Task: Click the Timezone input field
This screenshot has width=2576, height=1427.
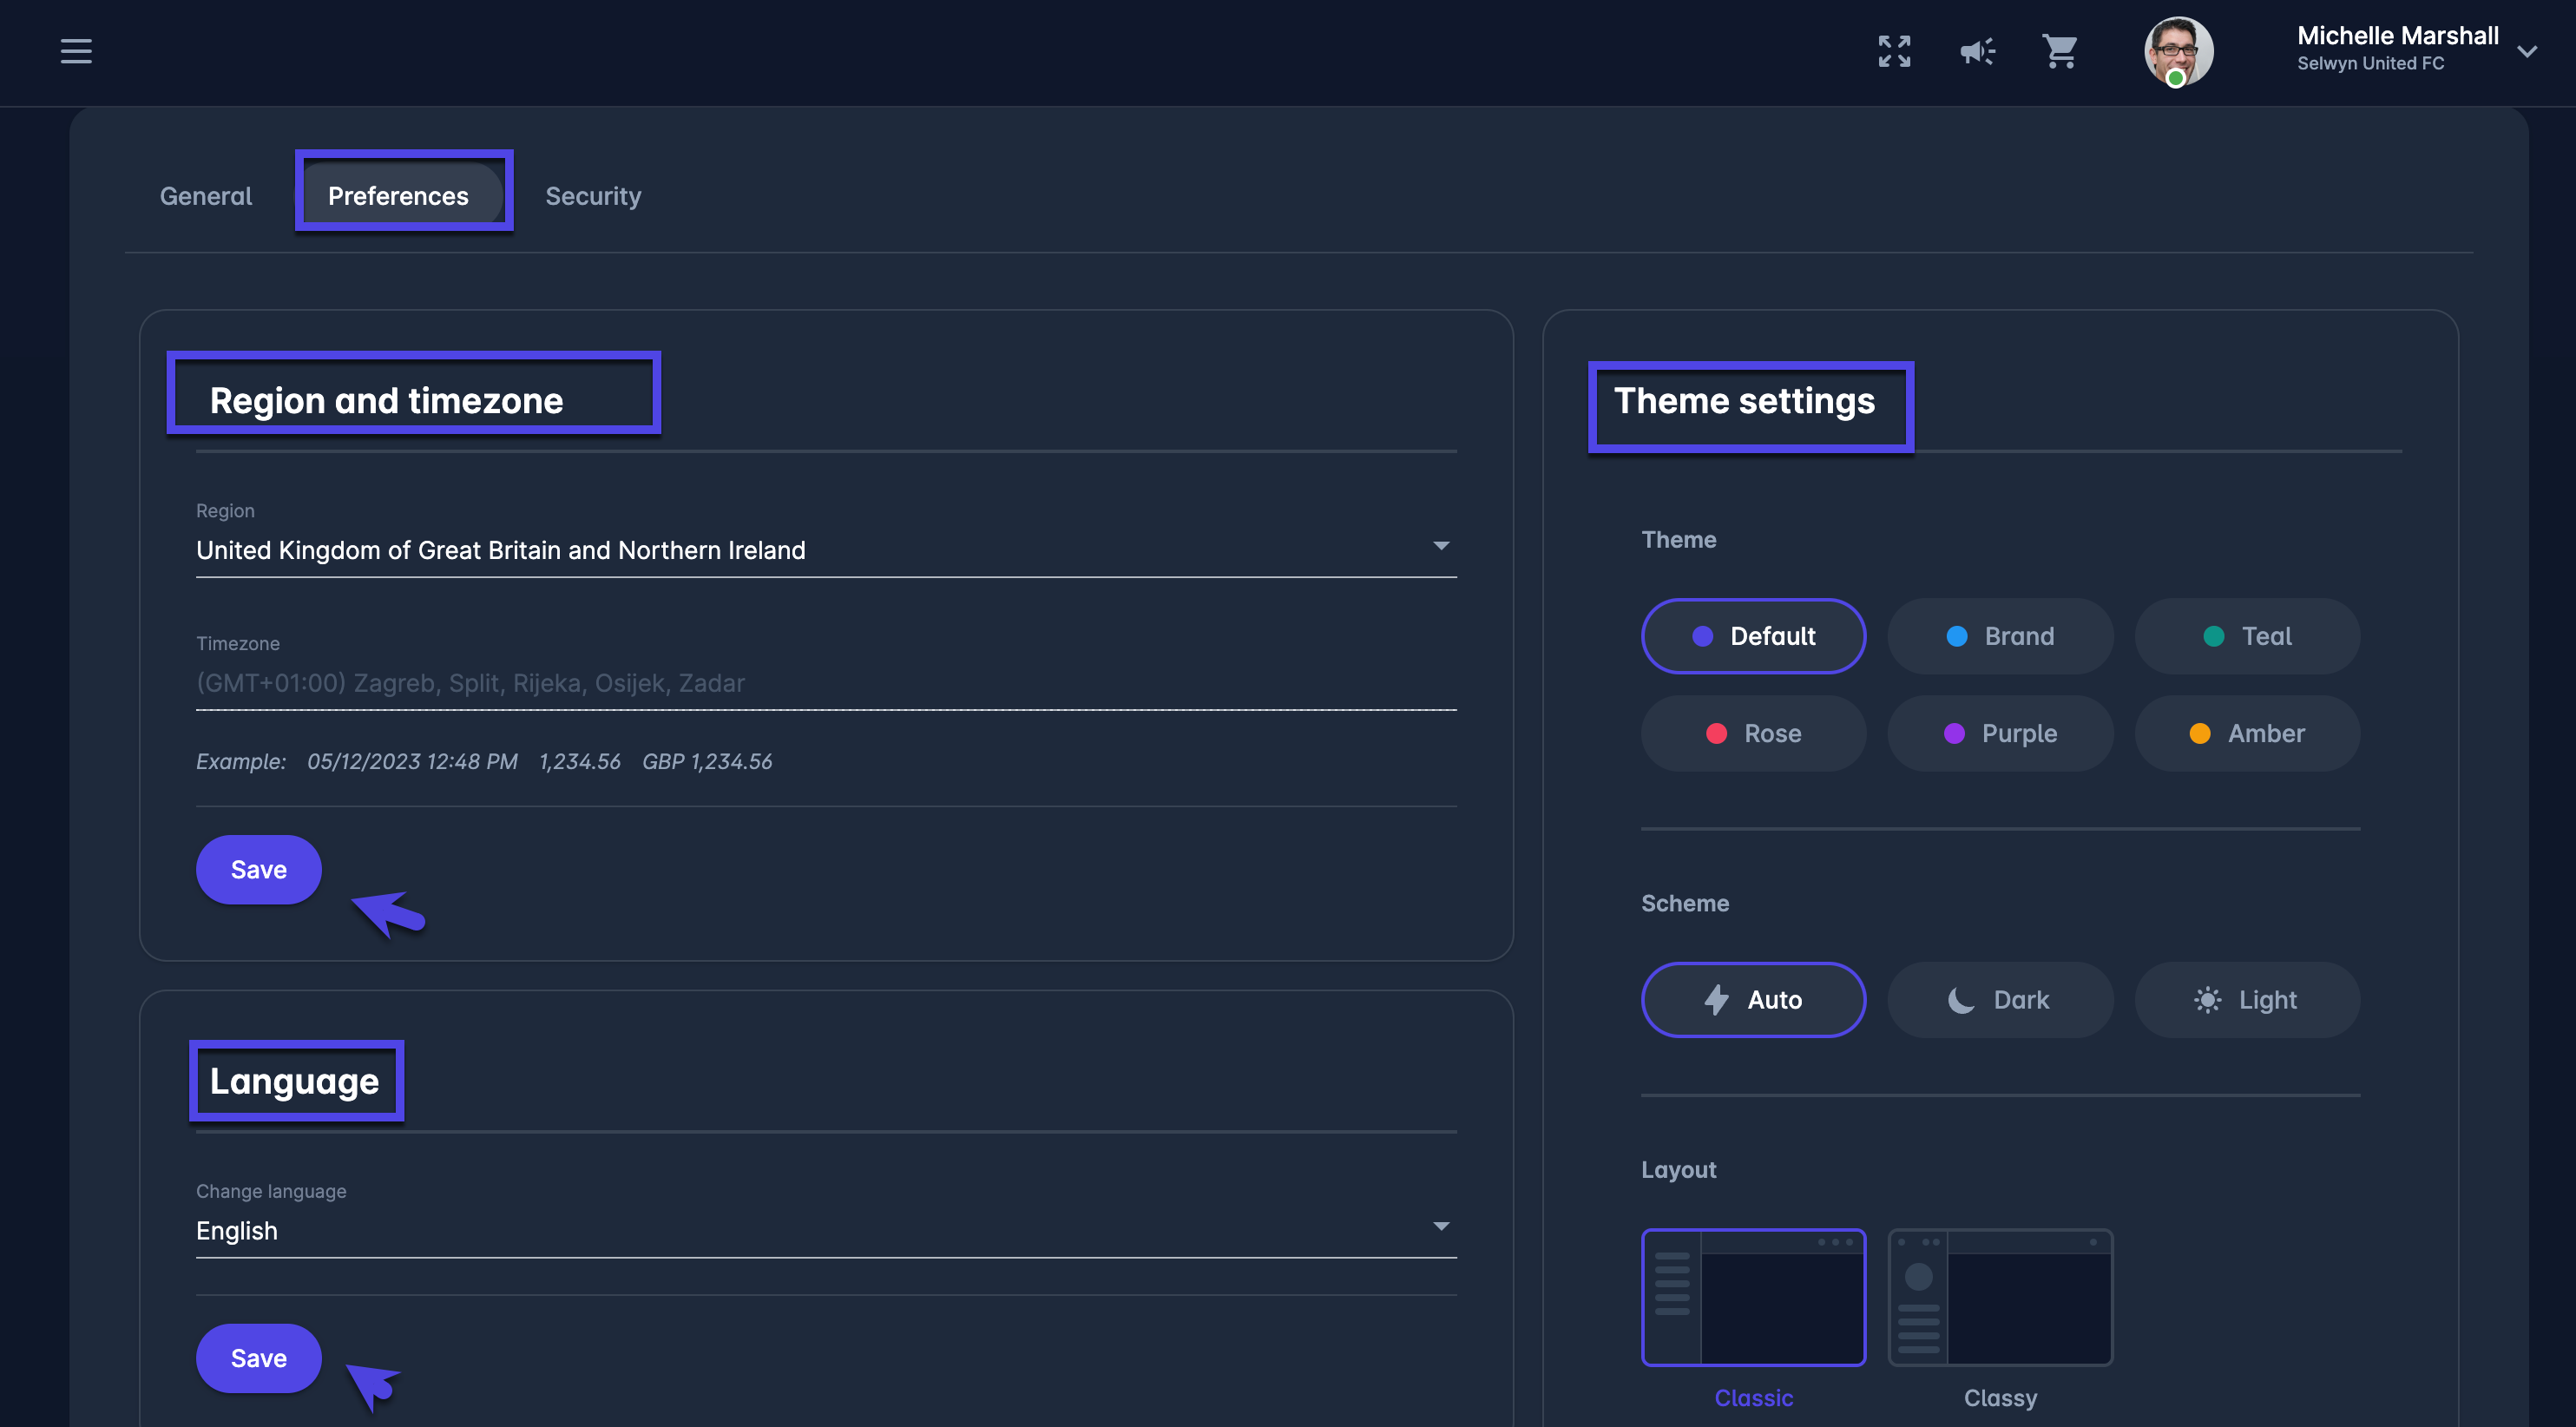Action: 825,683
